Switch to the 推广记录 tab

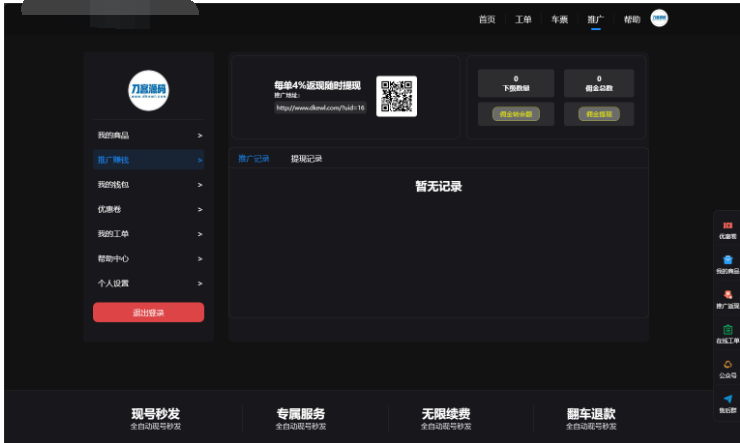tap(253, 159)
